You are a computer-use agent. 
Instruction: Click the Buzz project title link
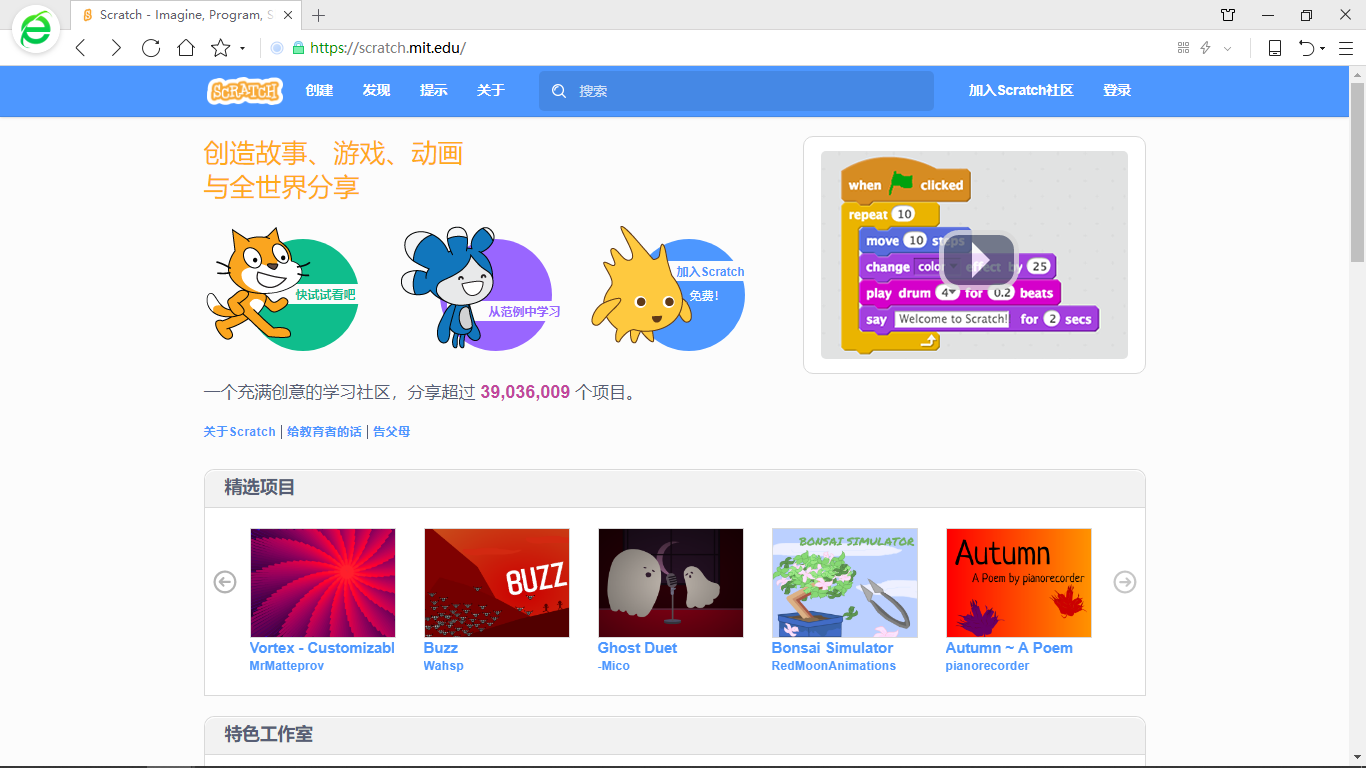441,648
